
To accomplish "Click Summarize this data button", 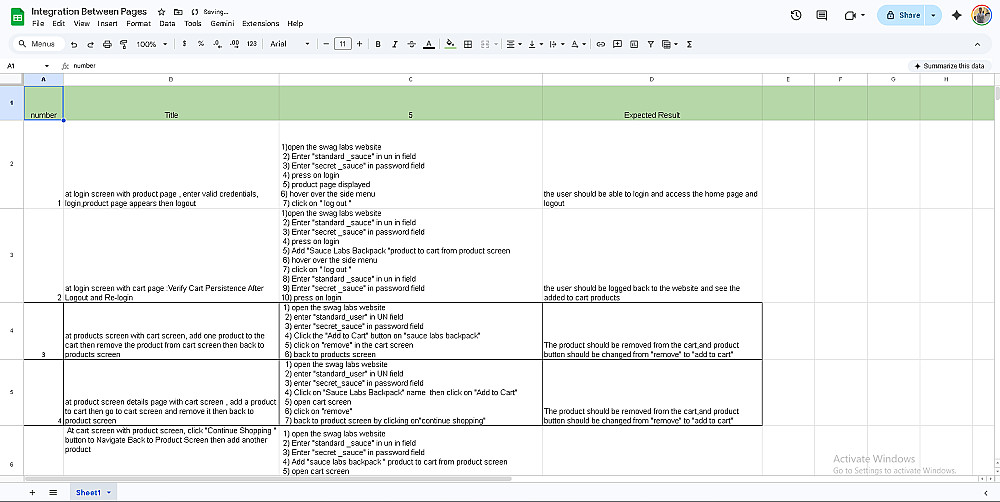I will click(x=949, y=66).
